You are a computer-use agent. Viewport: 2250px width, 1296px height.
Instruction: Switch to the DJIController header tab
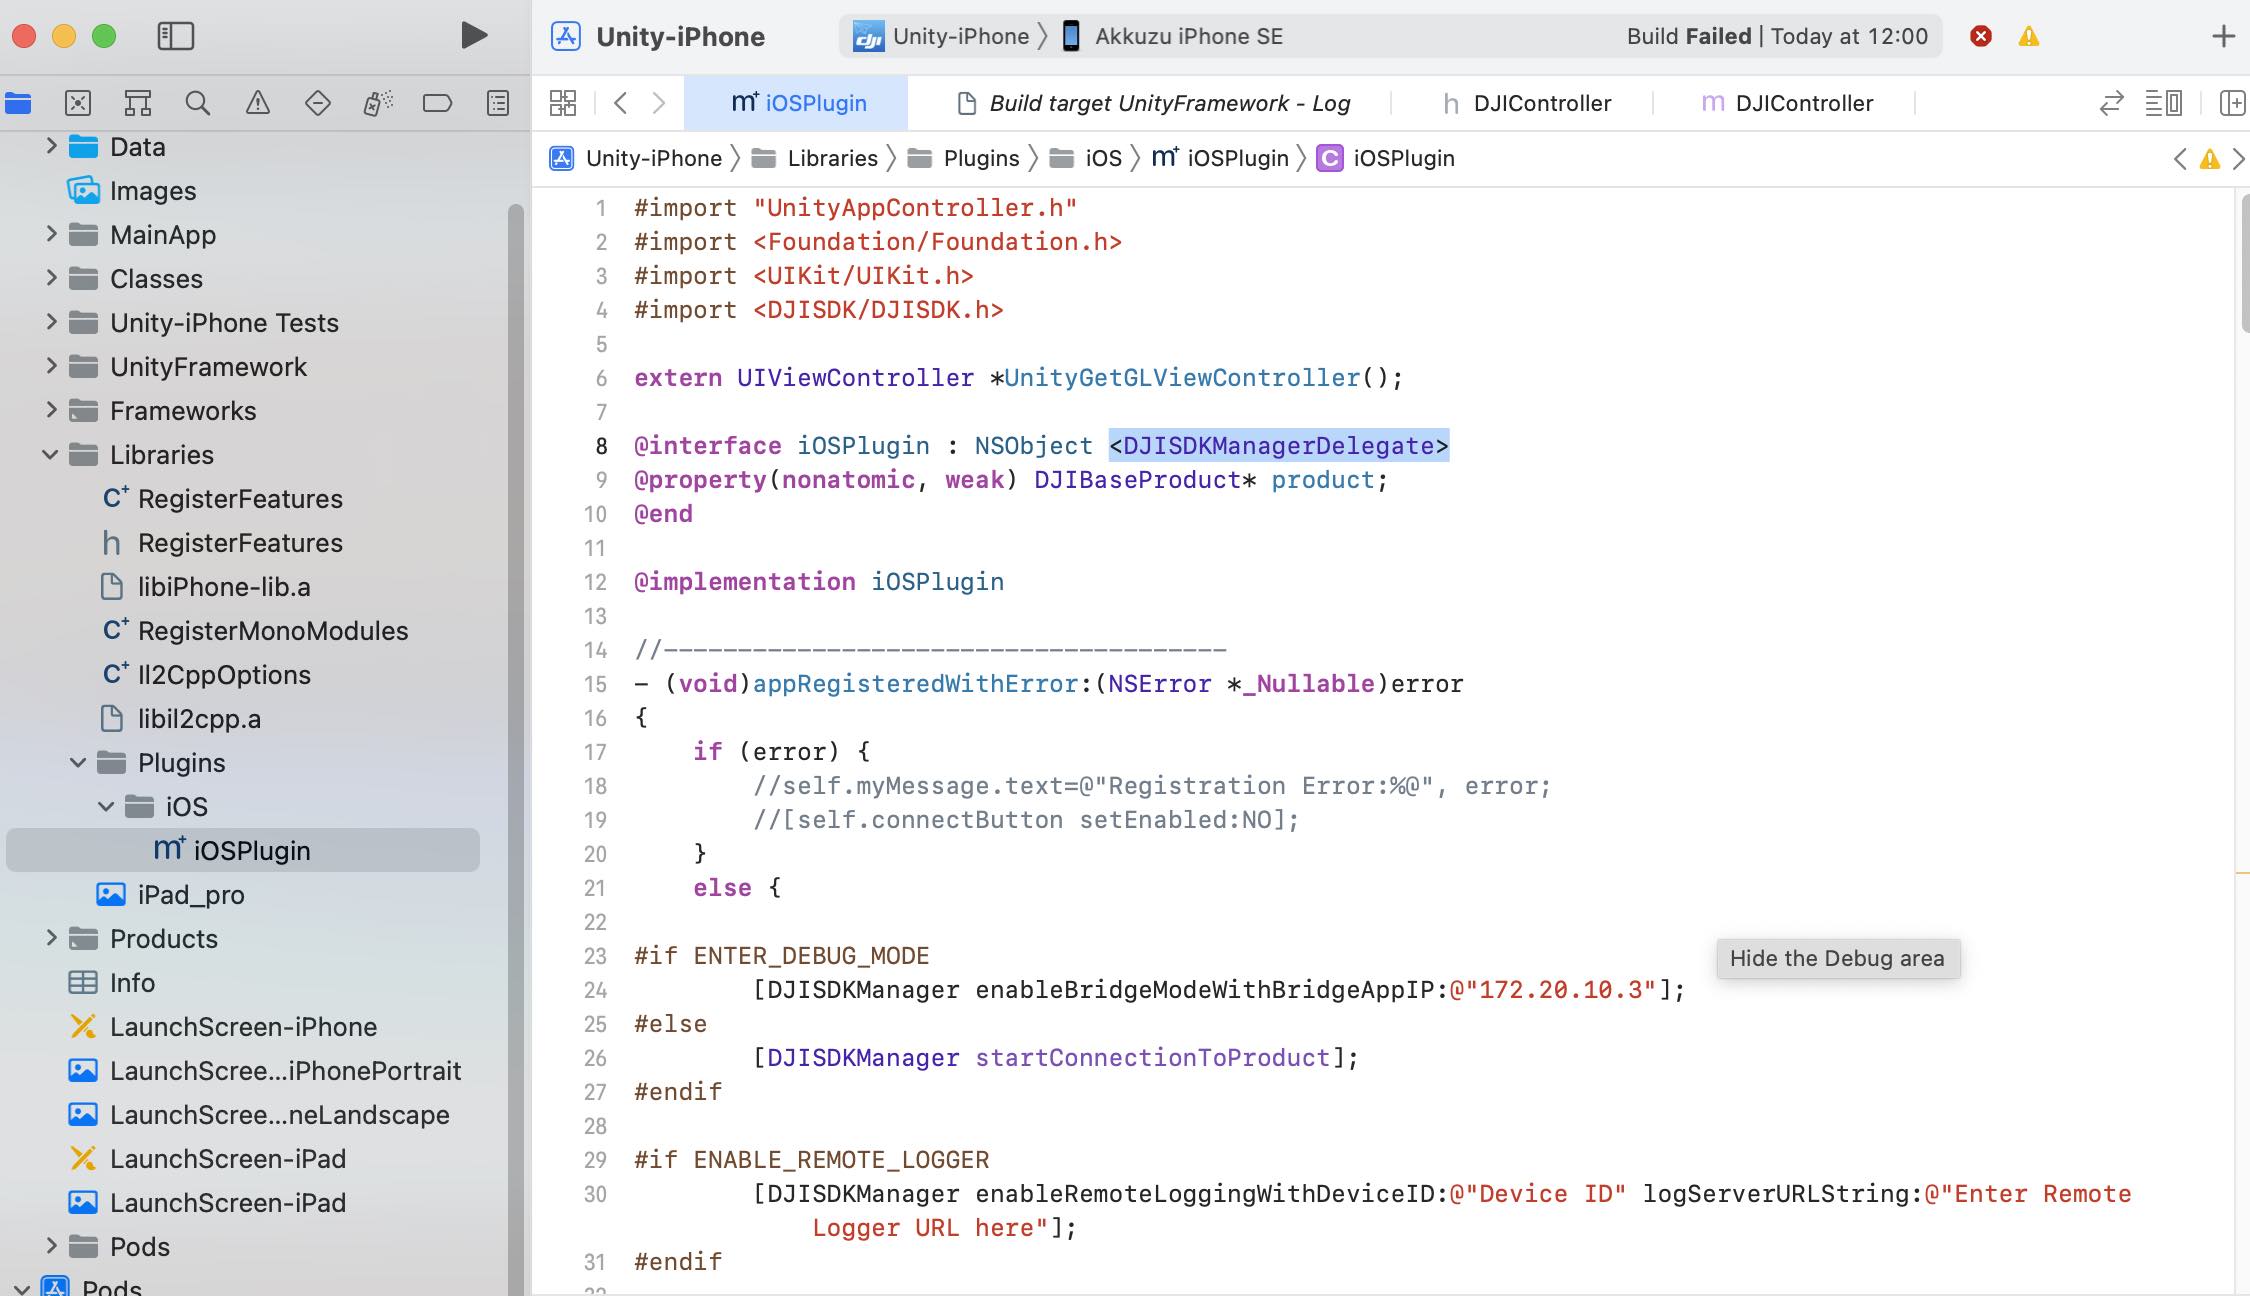point(1526,103)
